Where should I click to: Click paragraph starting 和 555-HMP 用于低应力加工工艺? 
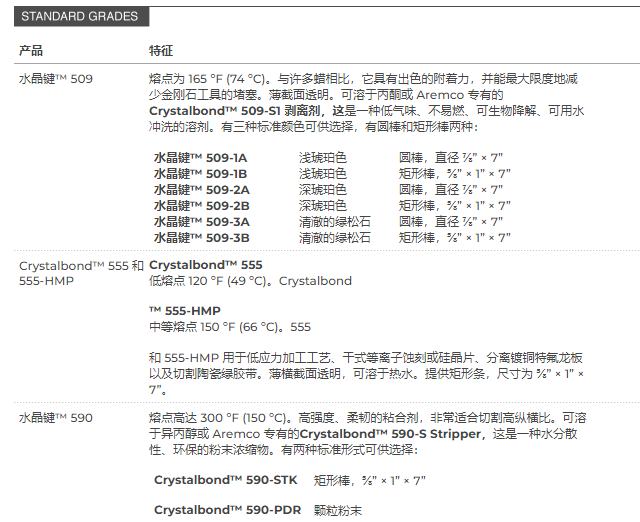pos(367,374)
